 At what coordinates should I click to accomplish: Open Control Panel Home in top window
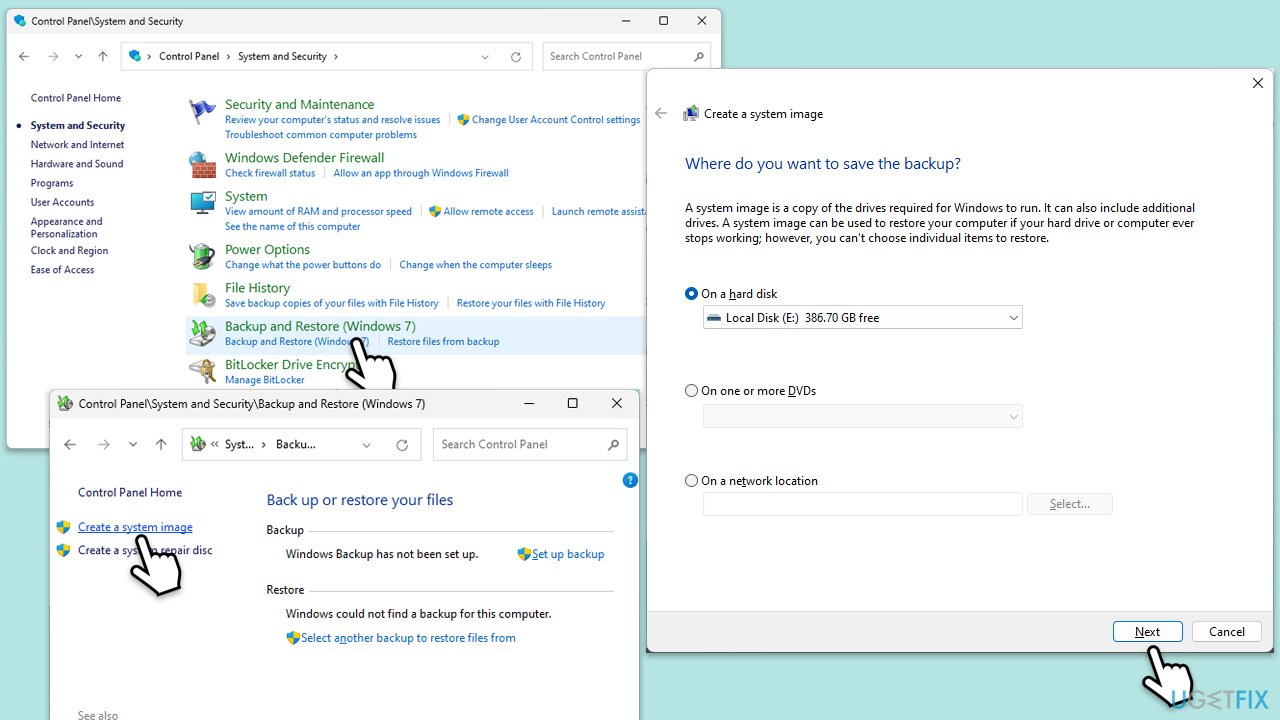76,98
